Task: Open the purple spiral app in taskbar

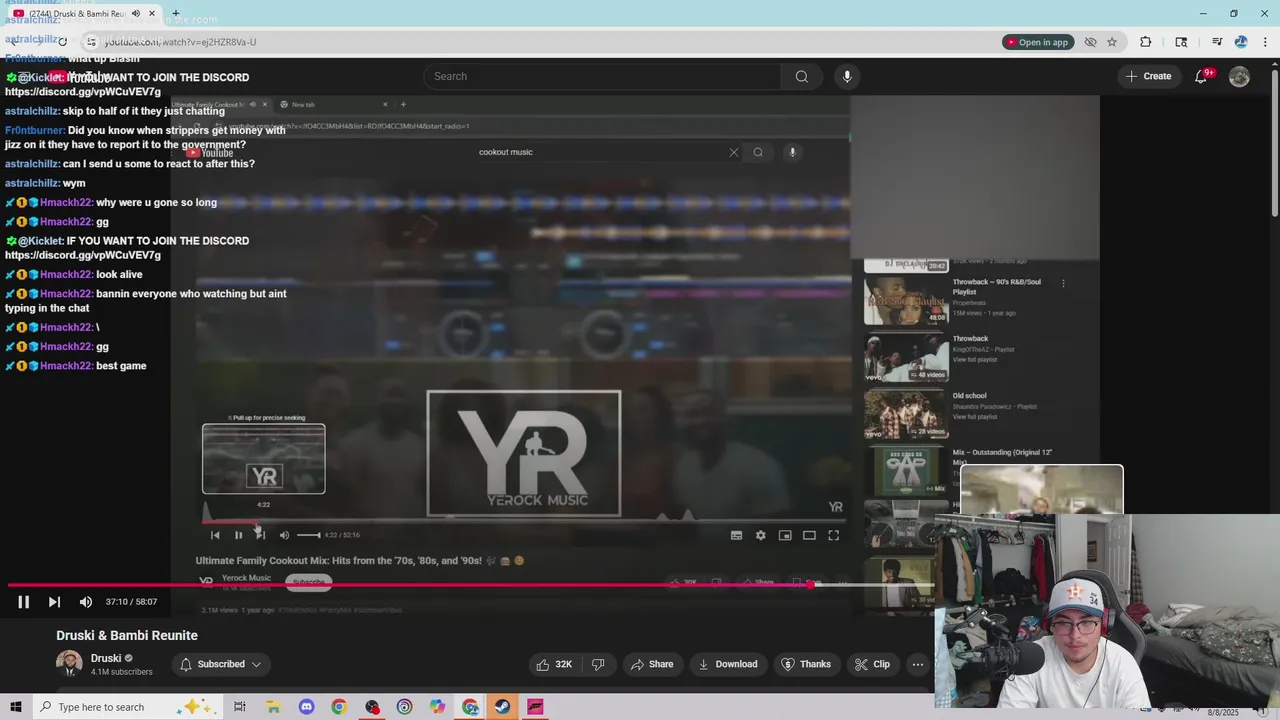Action: (404, 707)
